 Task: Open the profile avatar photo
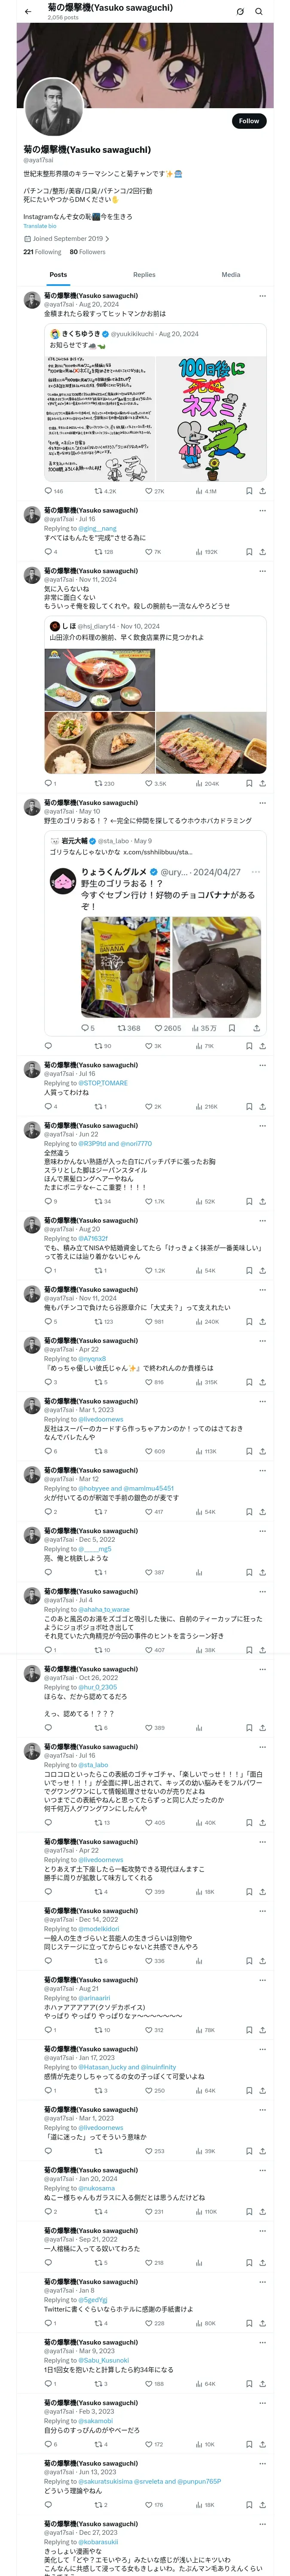coord(52,106)
